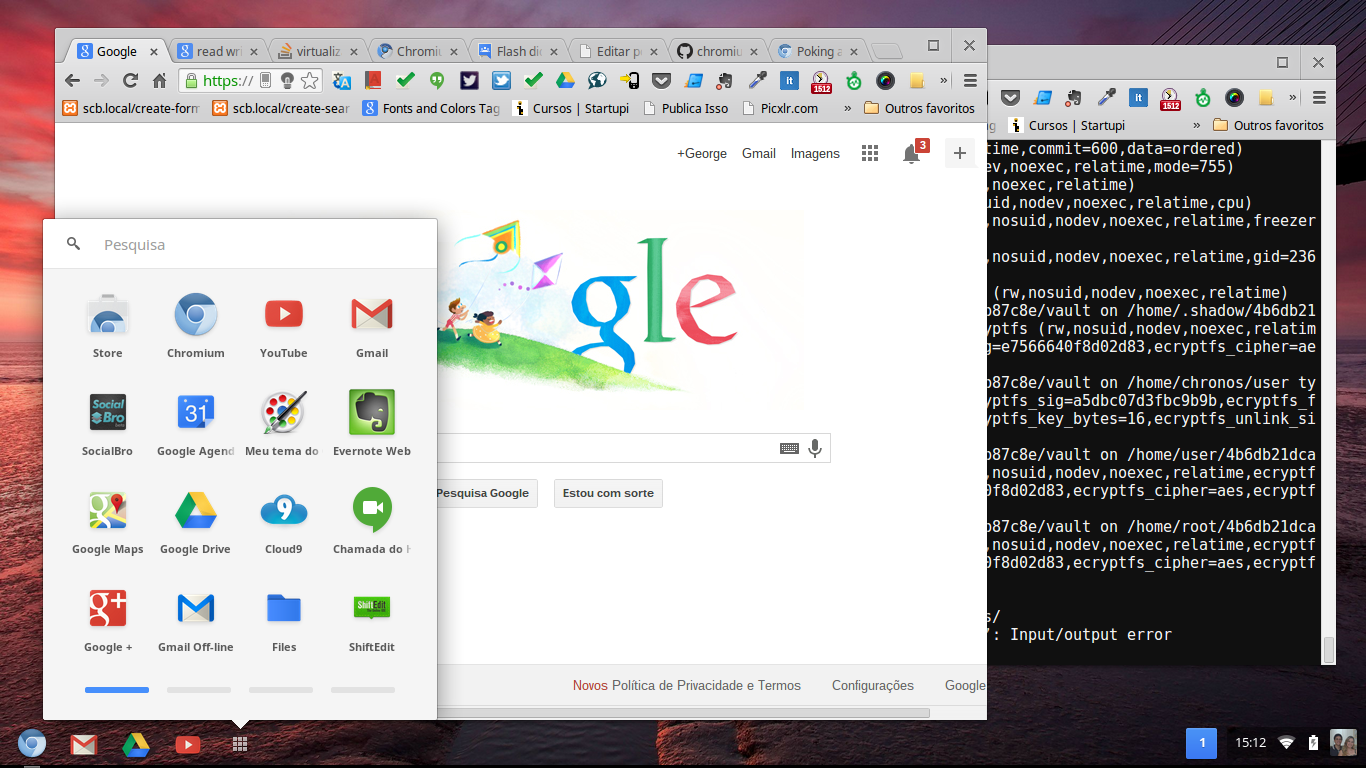Click the Estou com sorte button
Image resolution: width=1366 pixels, height=768 pixels.
pos(608,493)
